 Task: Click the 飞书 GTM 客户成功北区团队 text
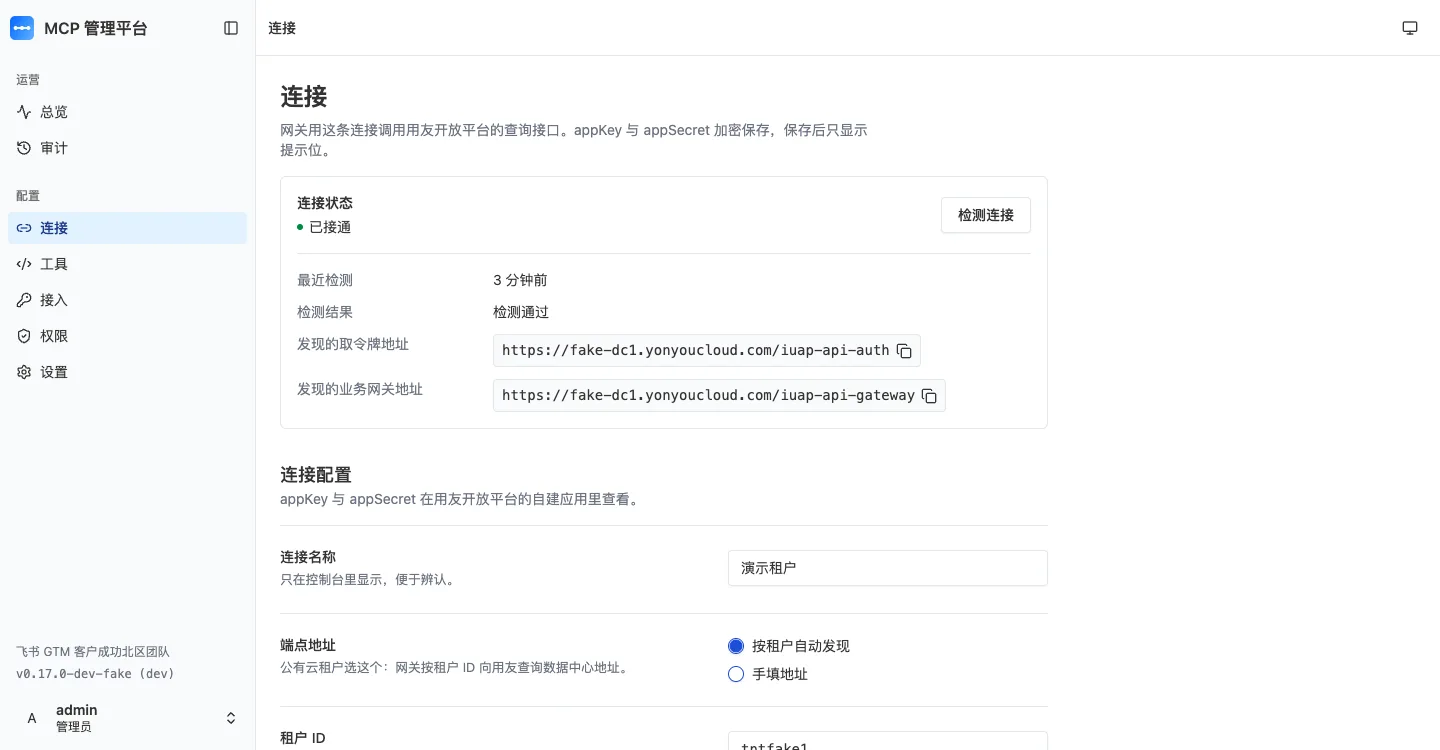(x=93, y=651)
